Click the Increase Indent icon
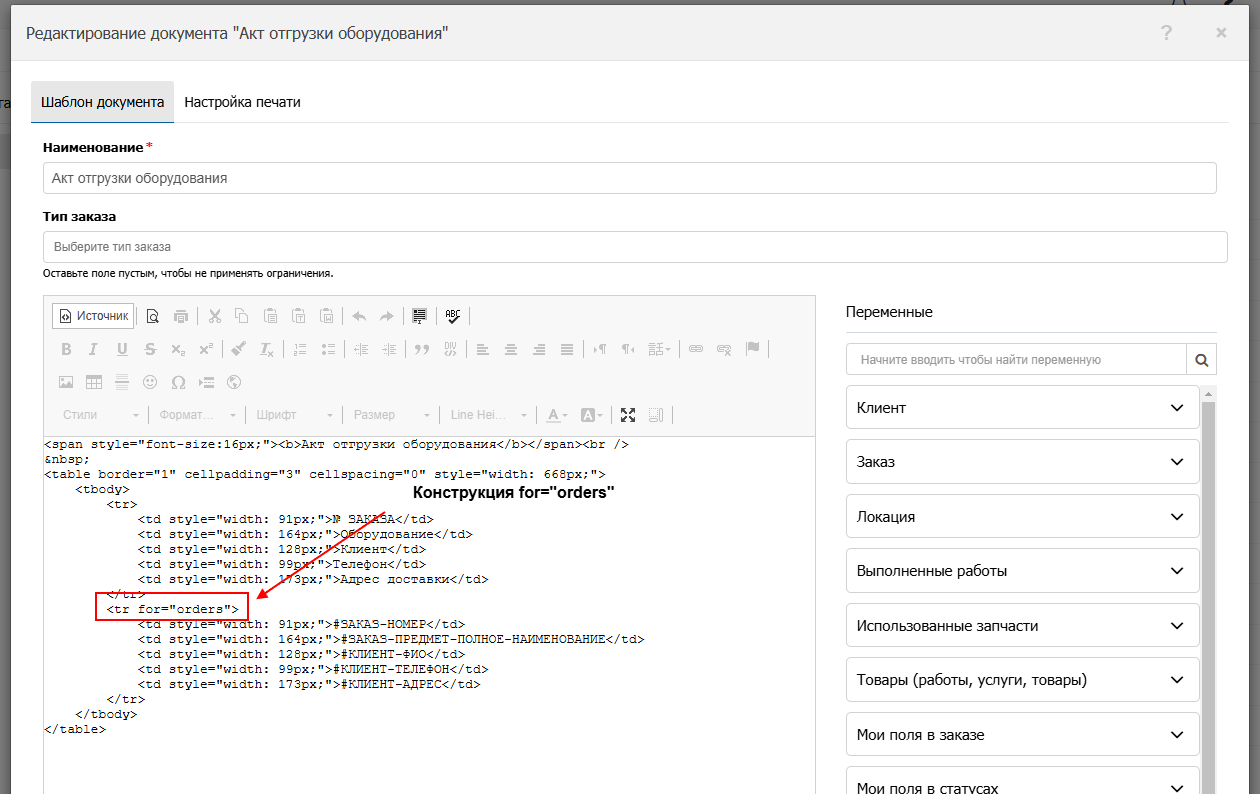The width and height of the screenshot is (1260, 794). pos(389,349)
